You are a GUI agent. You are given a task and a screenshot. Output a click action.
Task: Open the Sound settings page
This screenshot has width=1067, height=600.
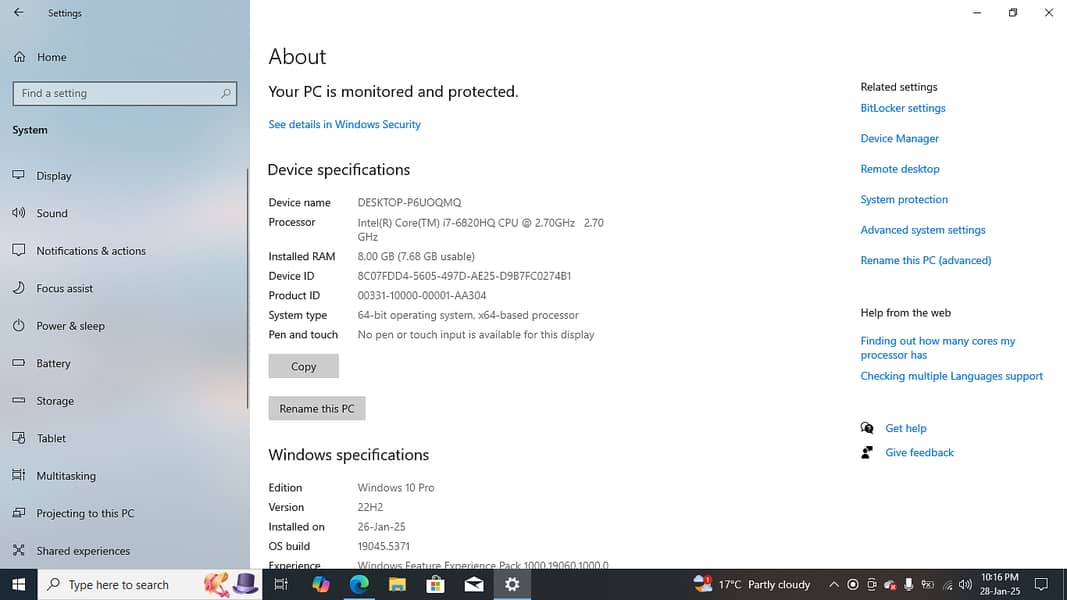click(x=52, y=213)
